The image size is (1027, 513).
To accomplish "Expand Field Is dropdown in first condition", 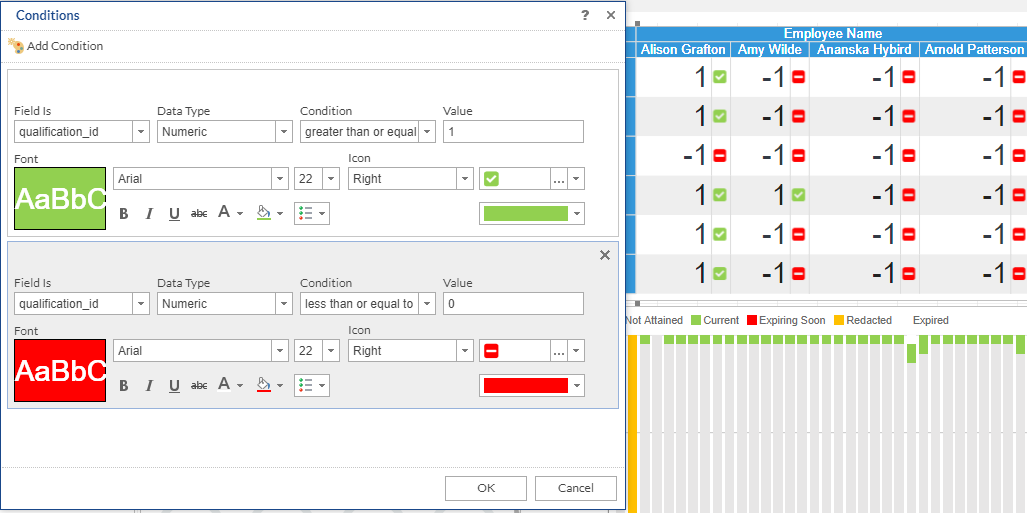I will (x=141, y=132).
